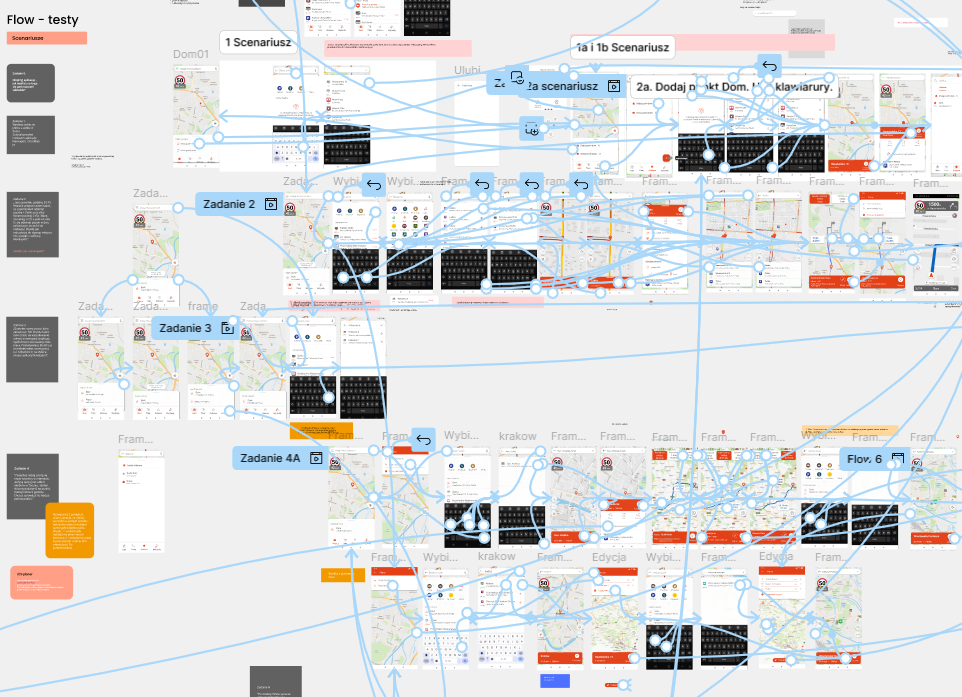
Task: Select the small blue rectangle at bottom
Action: pos(554,680)
